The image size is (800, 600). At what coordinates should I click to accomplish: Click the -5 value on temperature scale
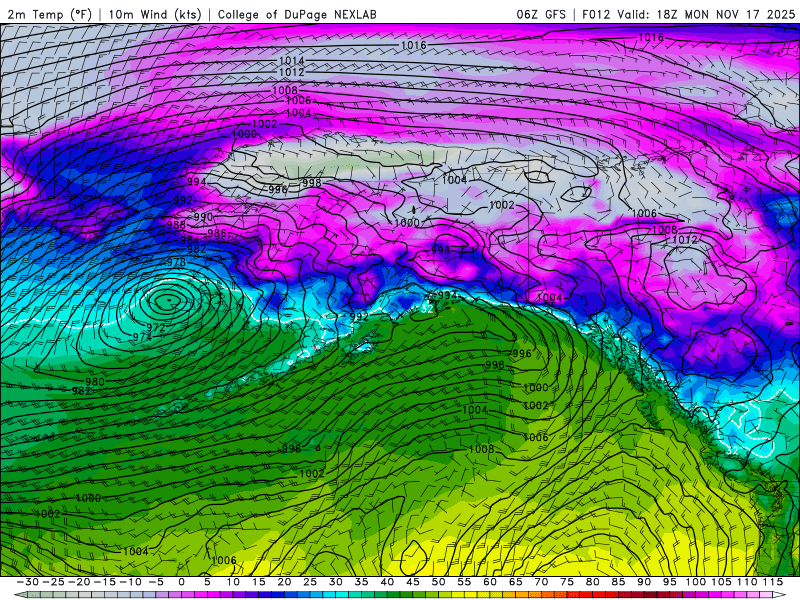point(157,582)
